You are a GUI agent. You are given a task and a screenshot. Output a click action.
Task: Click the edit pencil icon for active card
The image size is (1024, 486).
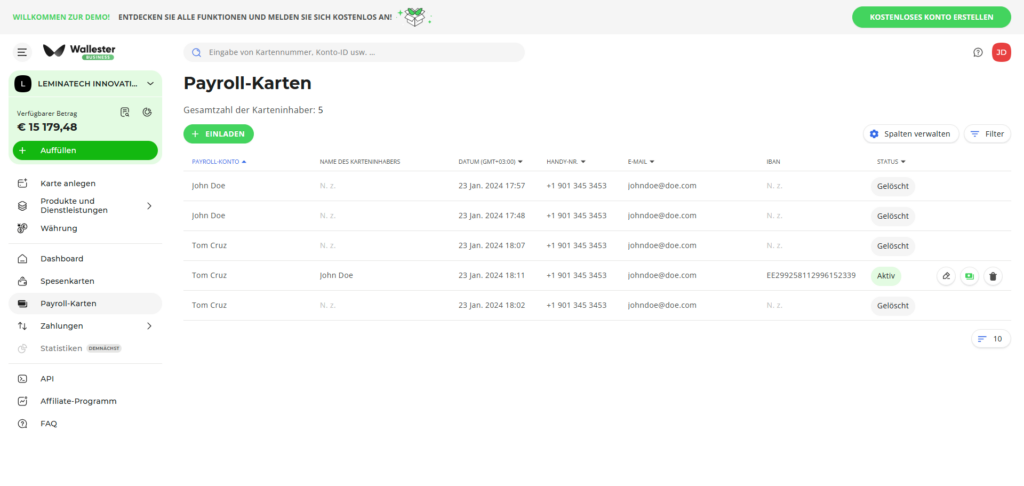(946, 276)
